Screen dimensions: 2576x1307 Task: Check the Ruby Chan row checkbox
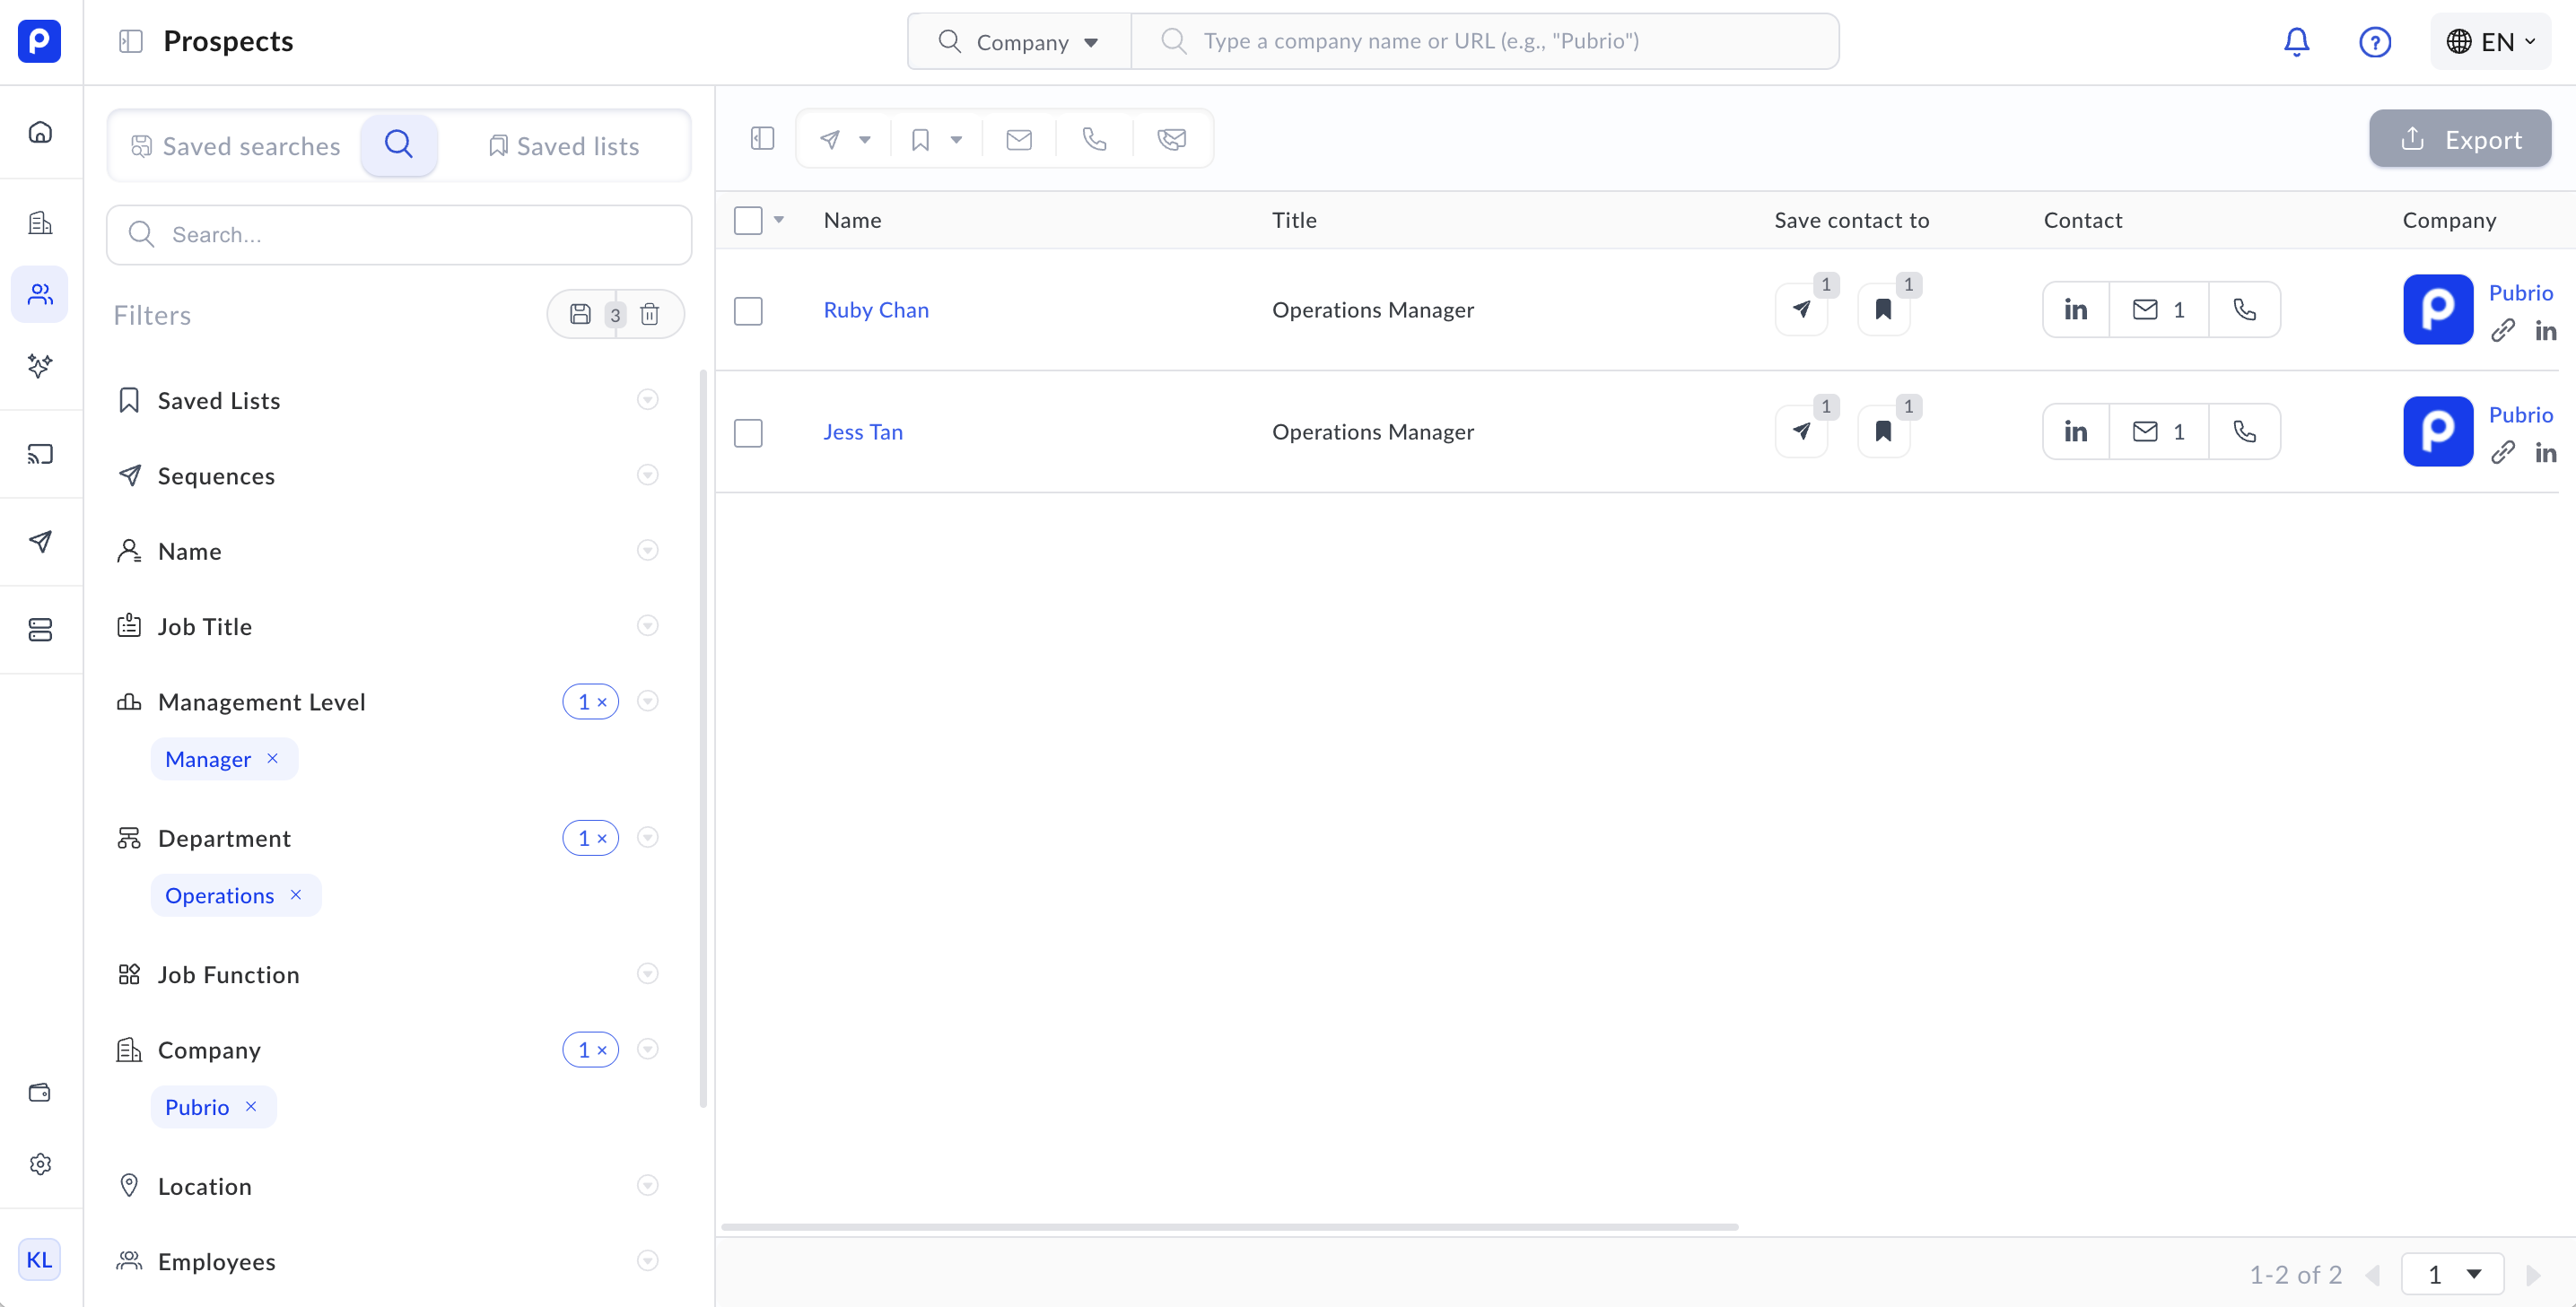748,310
